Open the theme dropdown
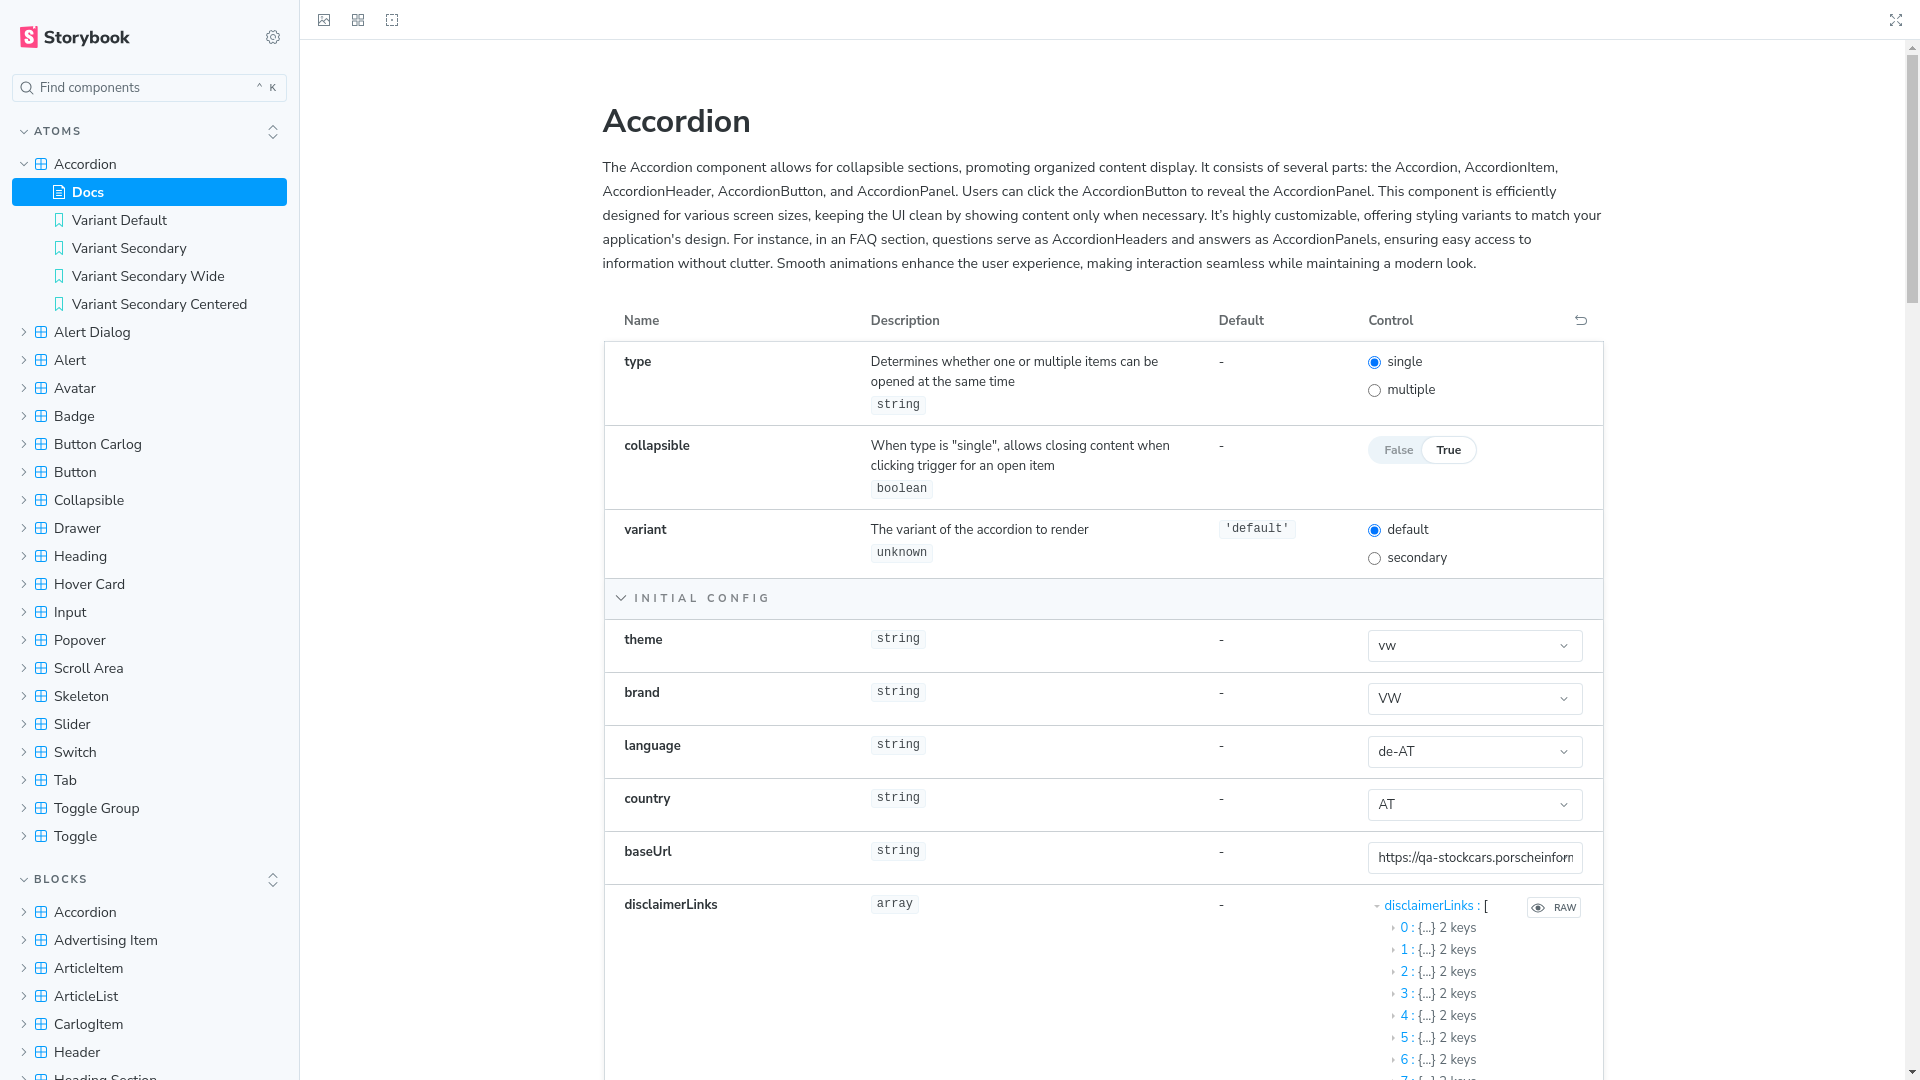The image size is (1920, 1080). coord(1474,646)
